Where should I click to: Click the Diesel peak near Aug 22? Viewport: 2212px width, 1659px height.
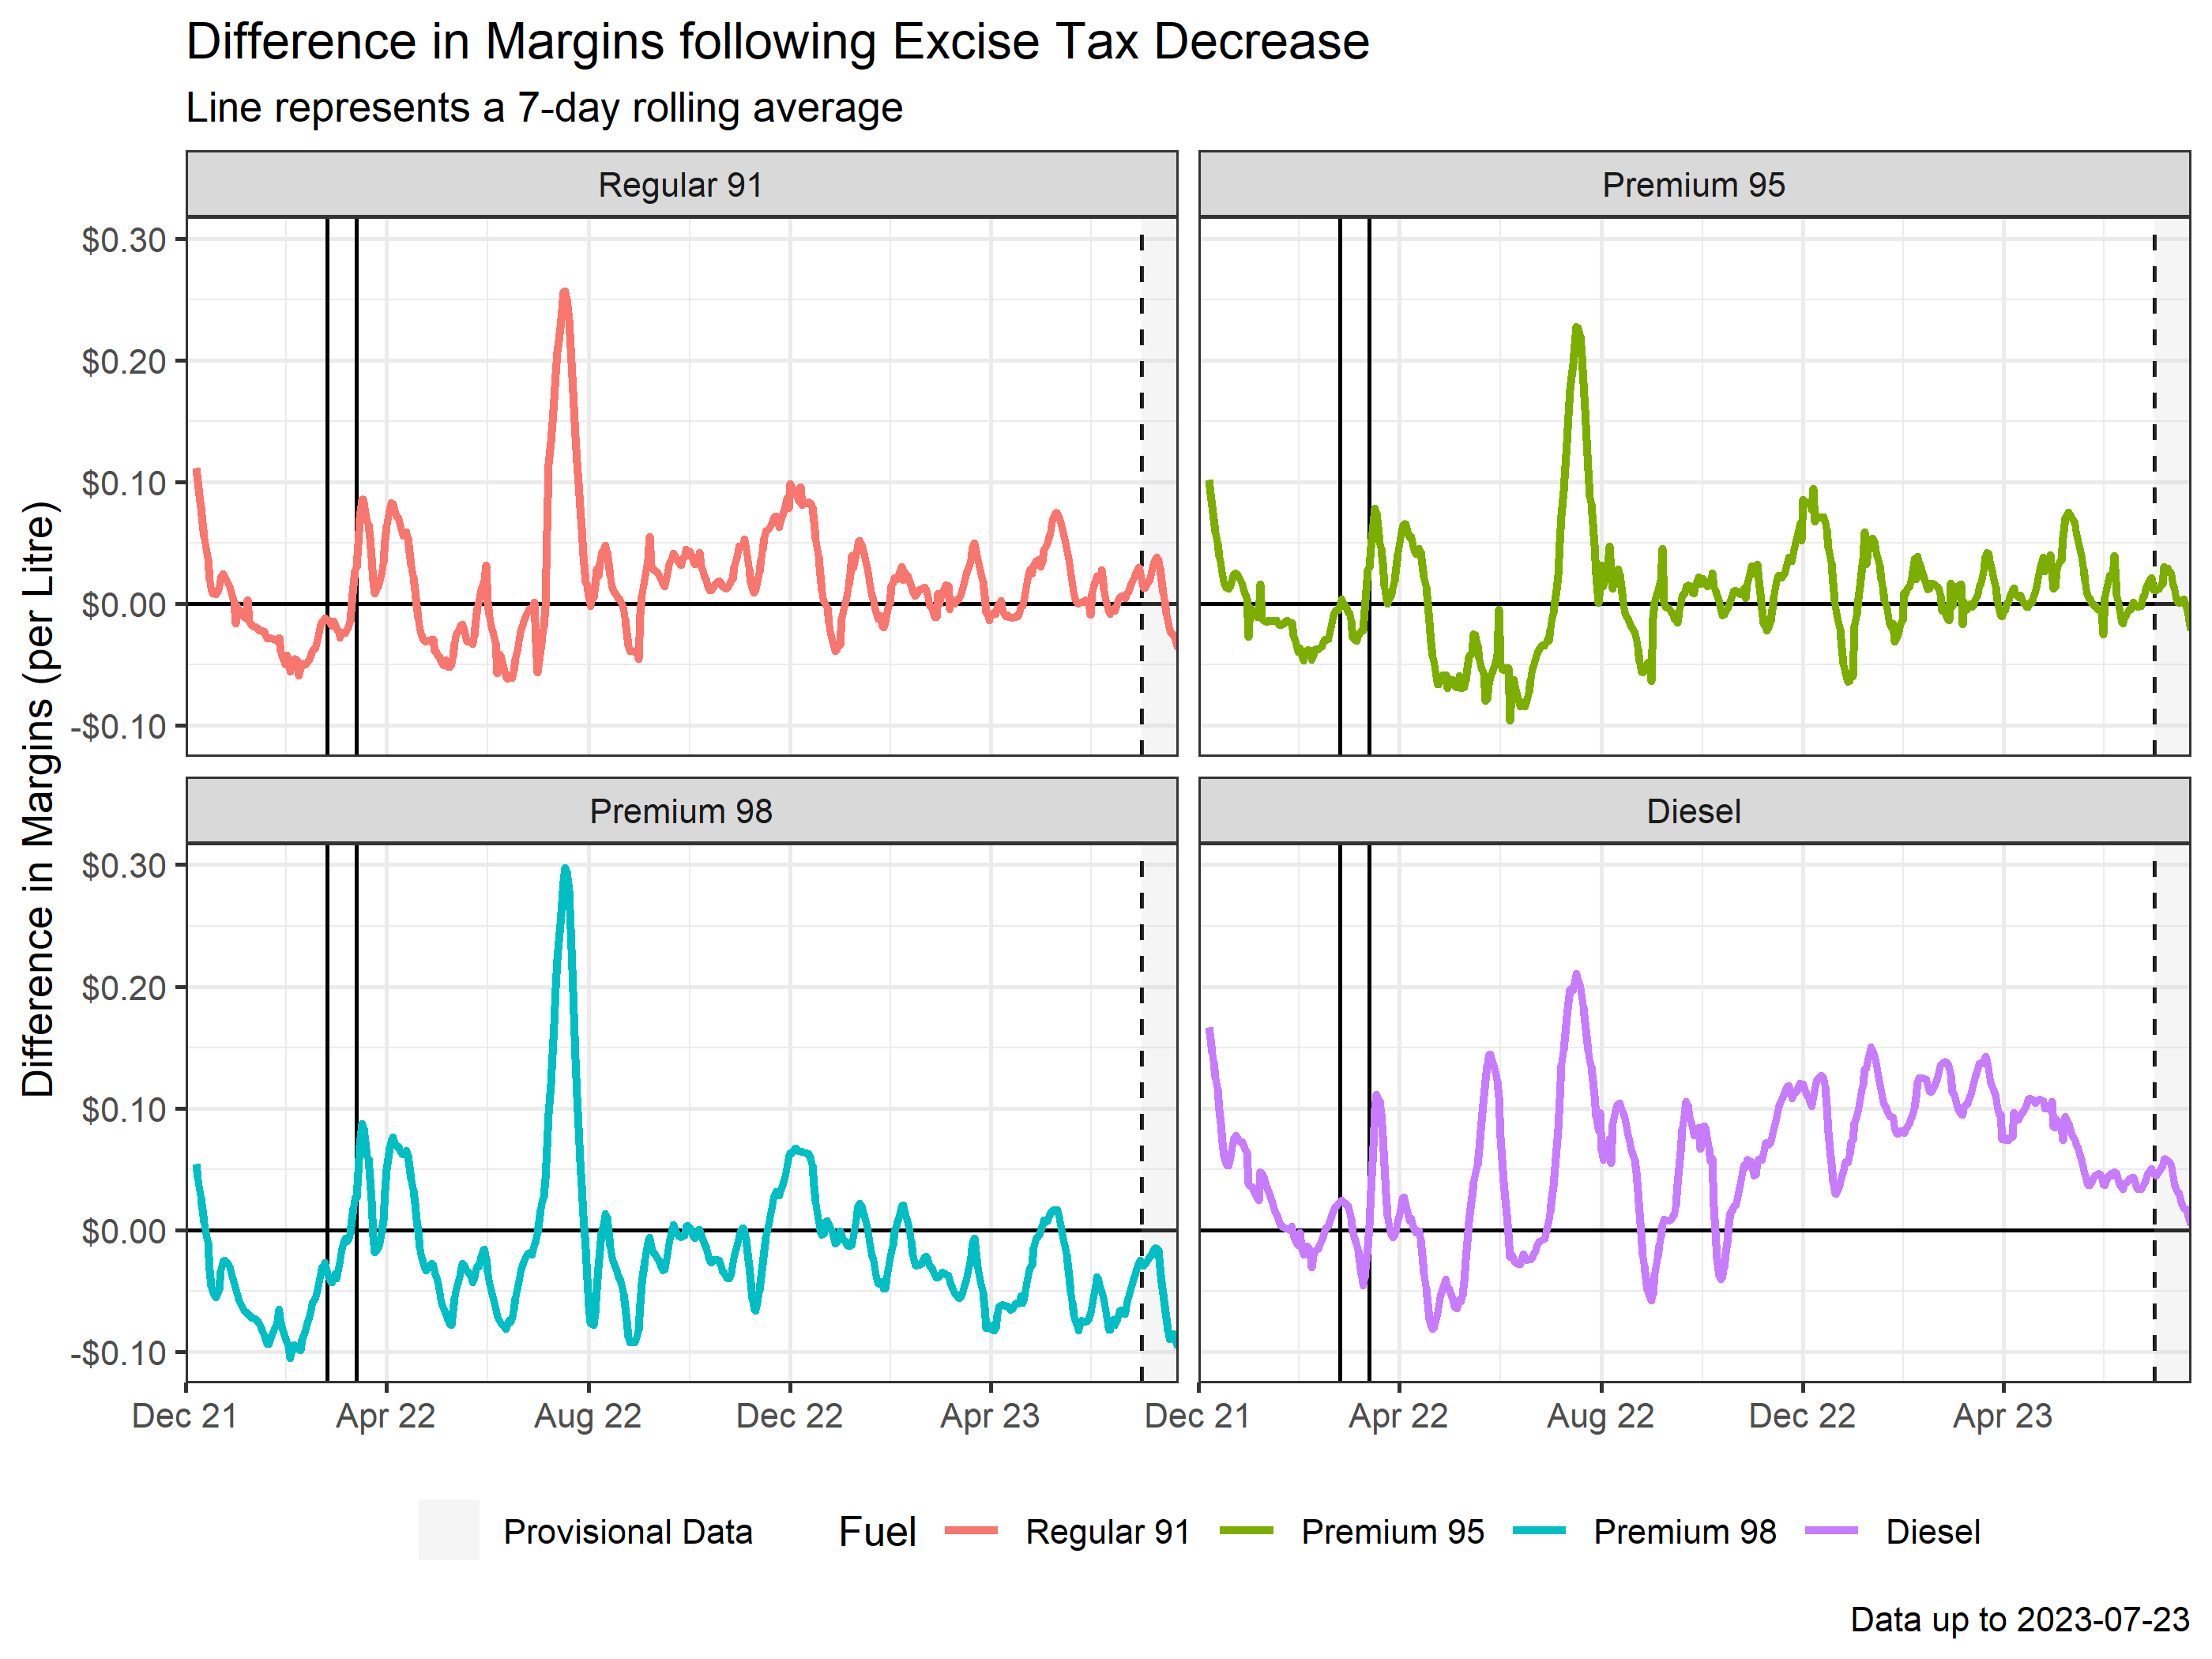pos(1577,975)
